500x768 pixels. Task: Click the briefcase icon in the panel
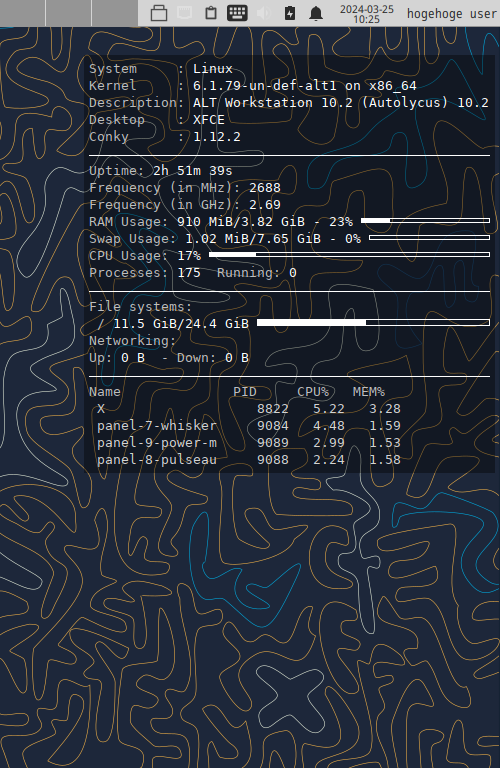tap(159, 13)
